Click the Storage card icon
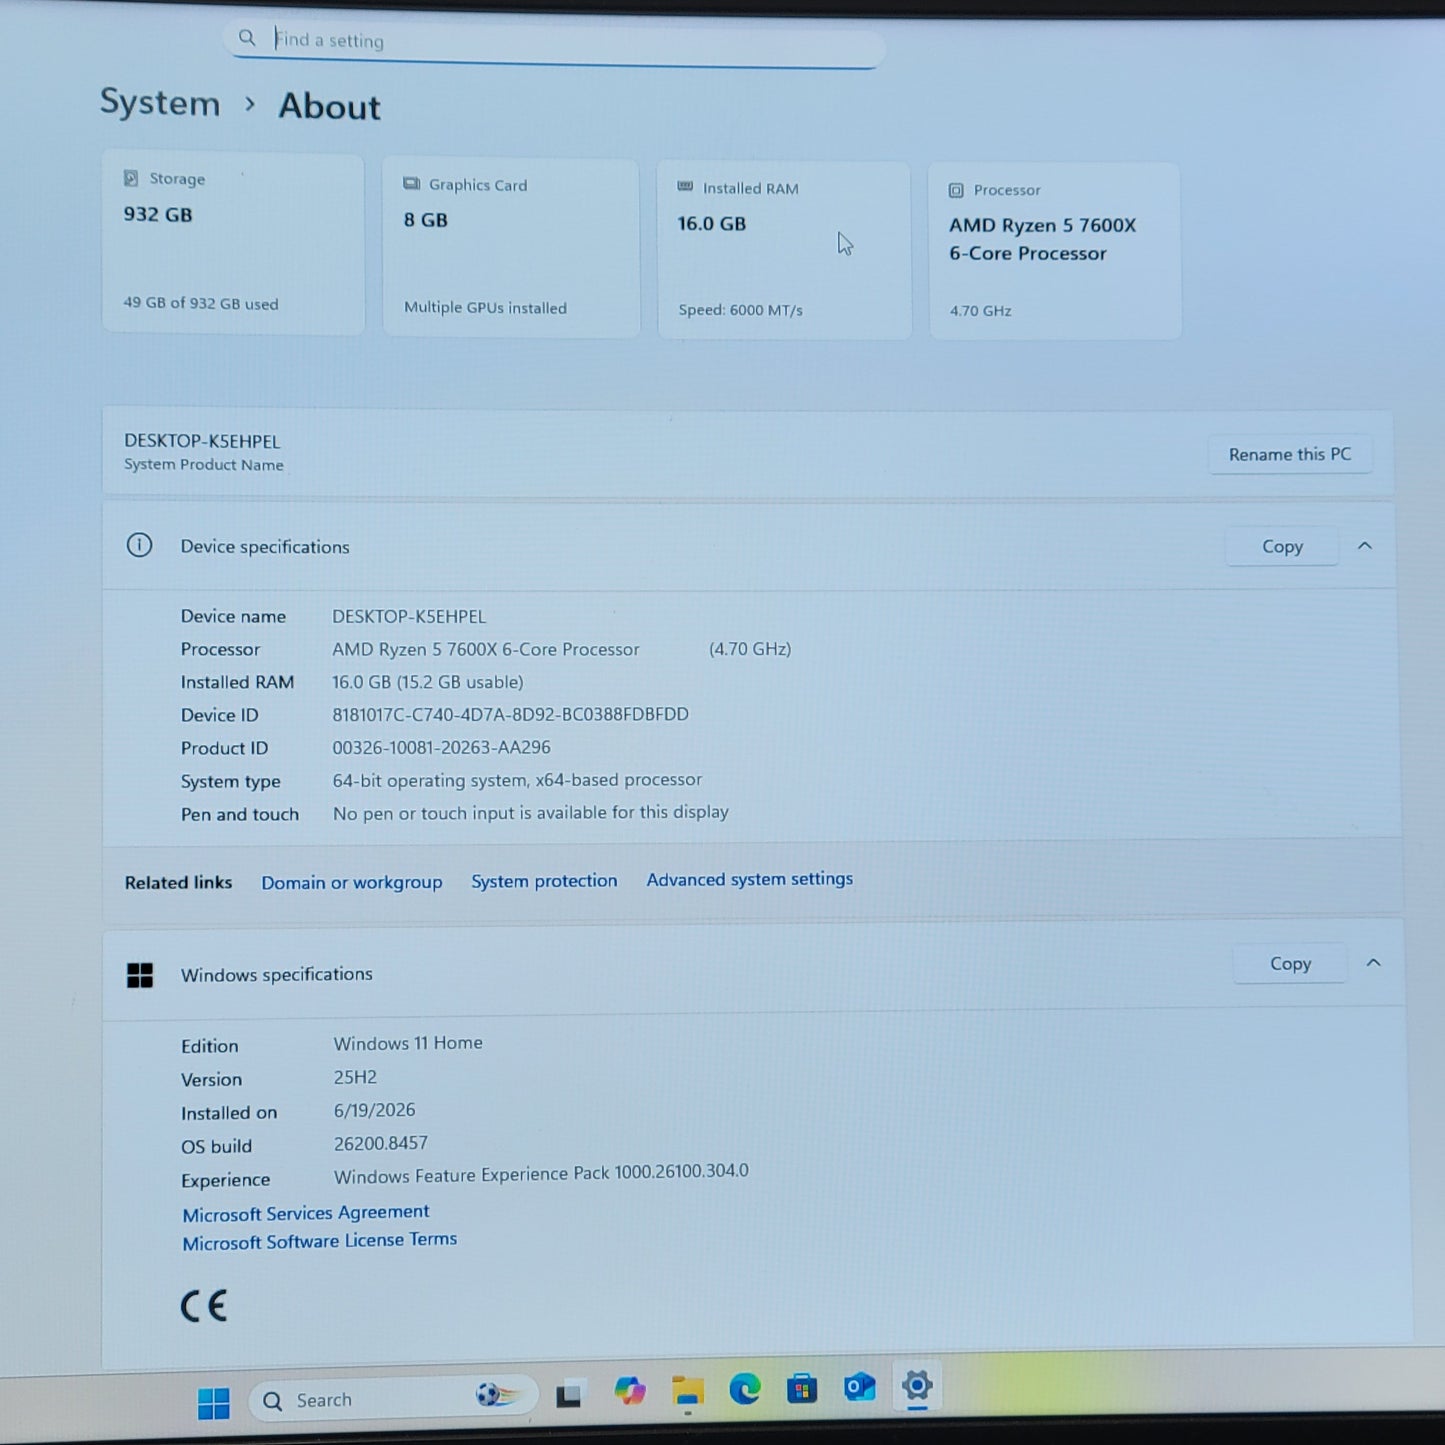Viewport: 1445px width, 1445px height. pyautogui.click(x=131, y=178)
